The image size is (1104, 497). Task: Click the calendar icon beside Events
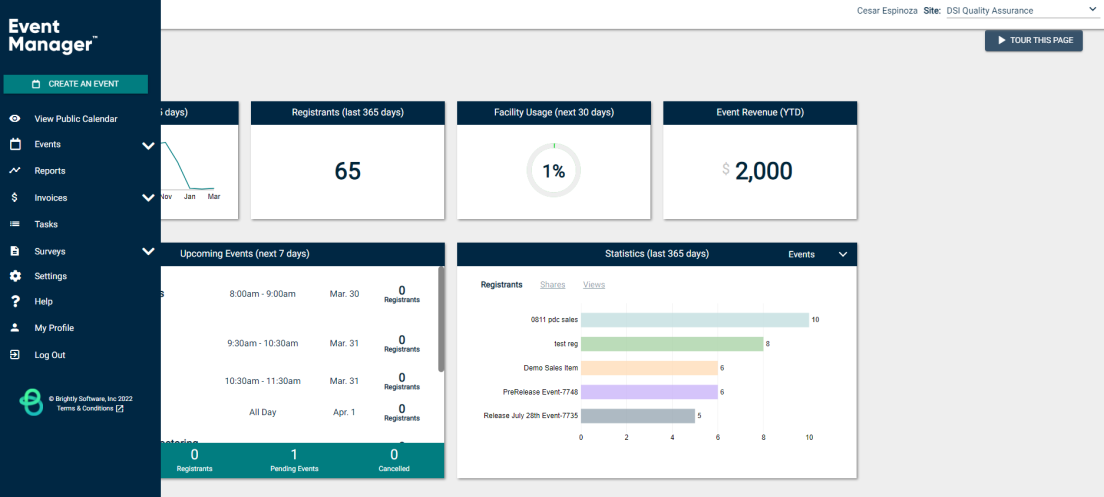(15, 144)
